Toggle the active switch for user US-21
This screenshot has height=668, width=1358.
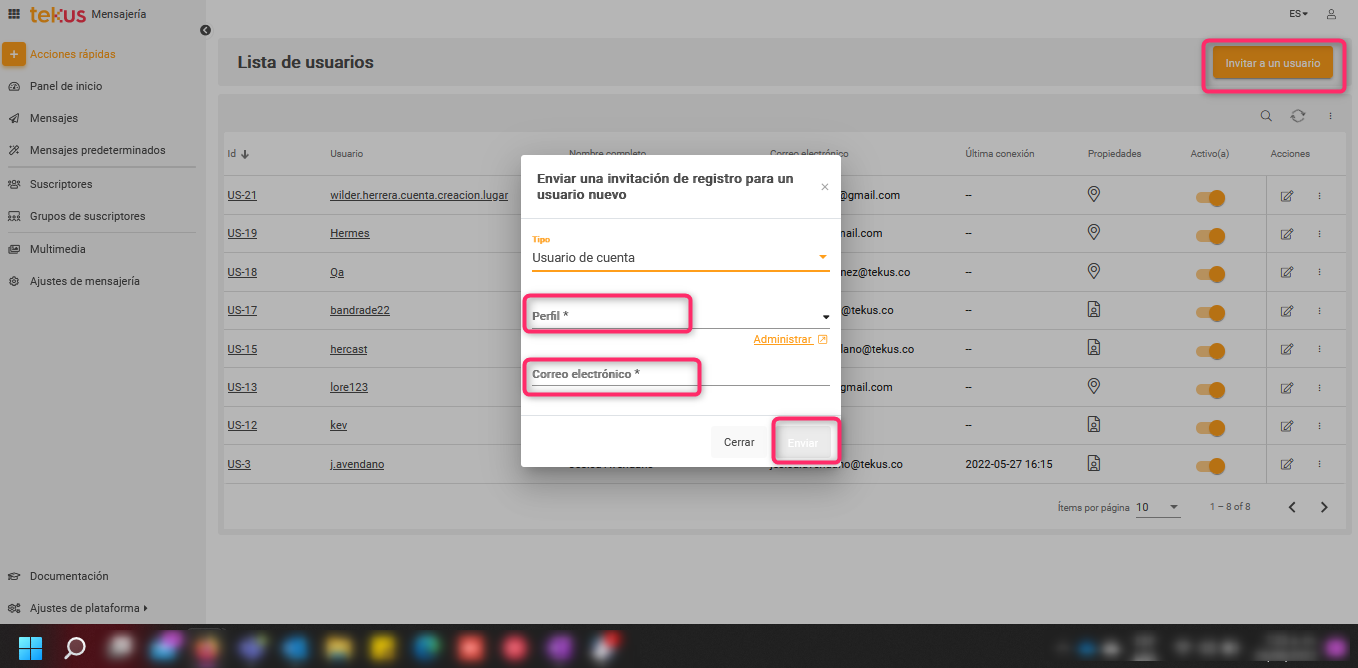(1211, 198)
